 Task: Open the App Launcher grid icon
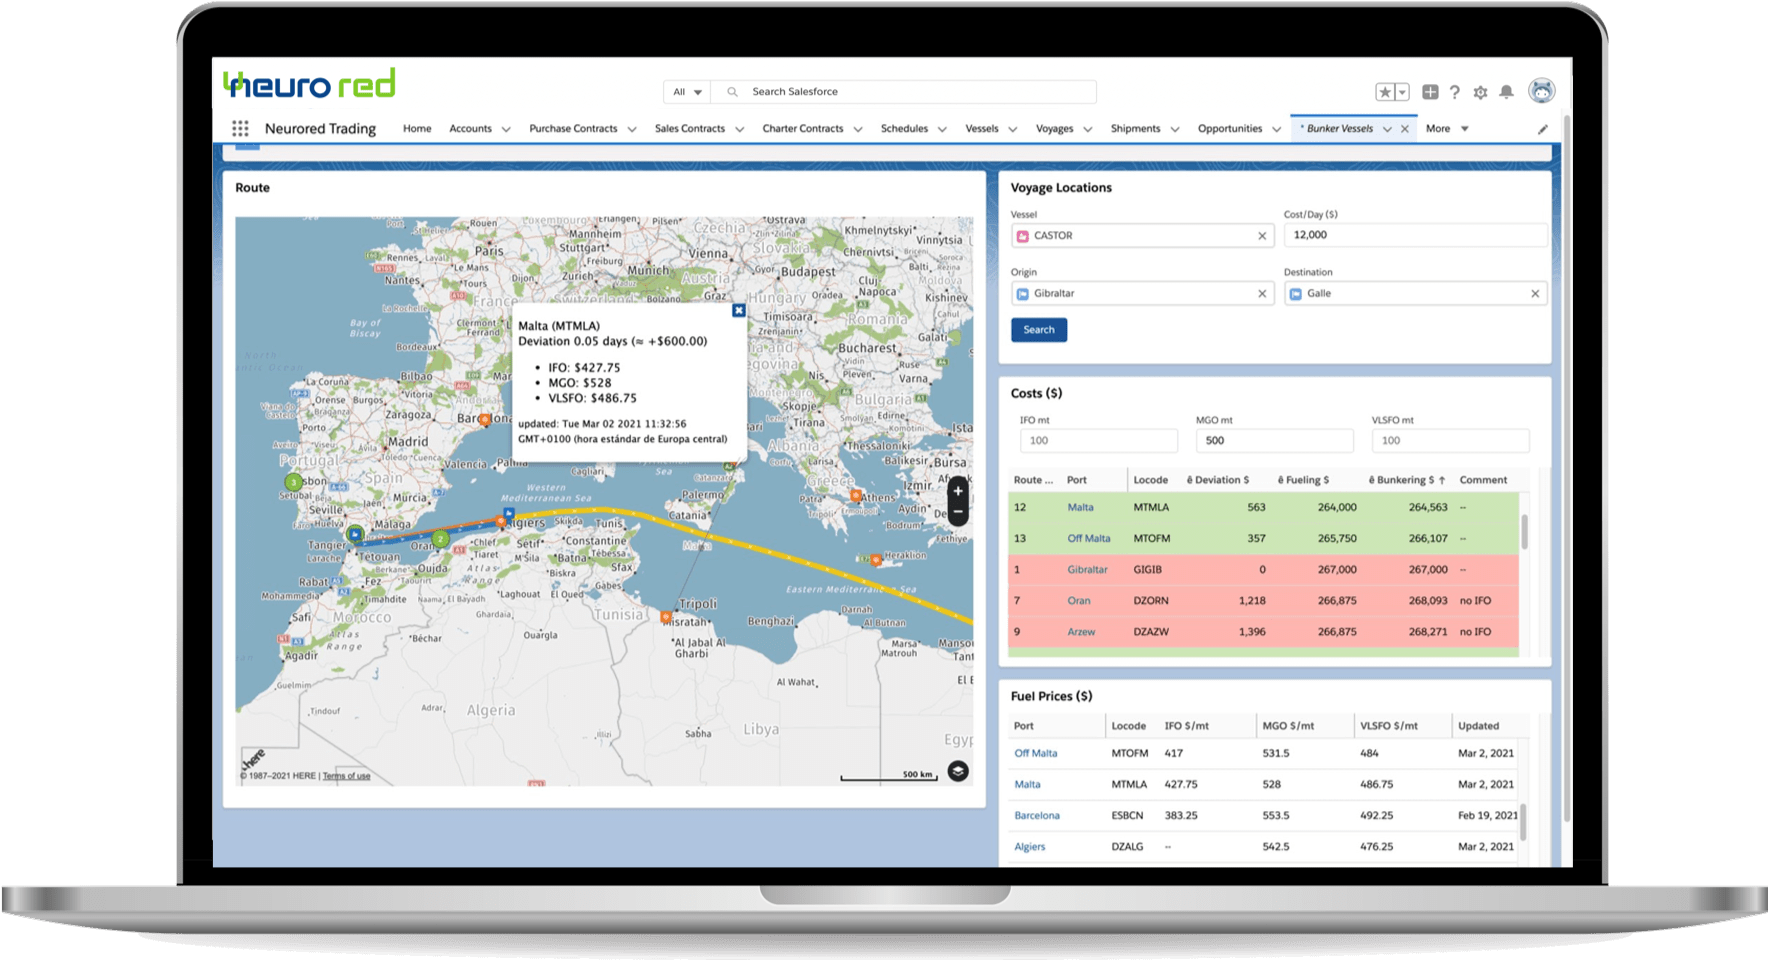pyautogui.click(x=240, y=128)
